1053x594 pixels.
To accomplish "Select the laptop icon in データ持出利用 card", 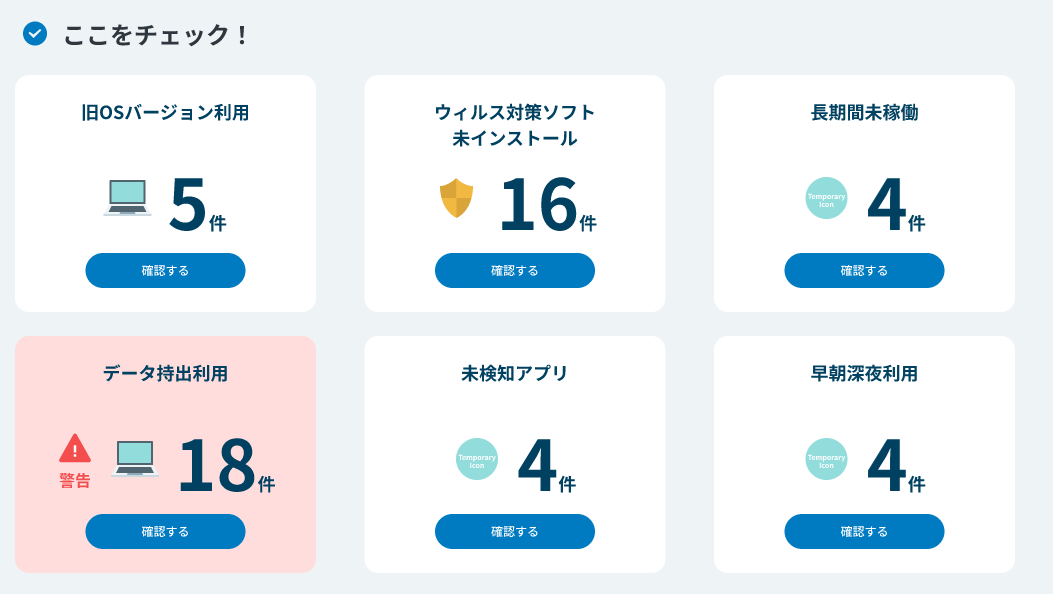I will click(x=136, y=457).
